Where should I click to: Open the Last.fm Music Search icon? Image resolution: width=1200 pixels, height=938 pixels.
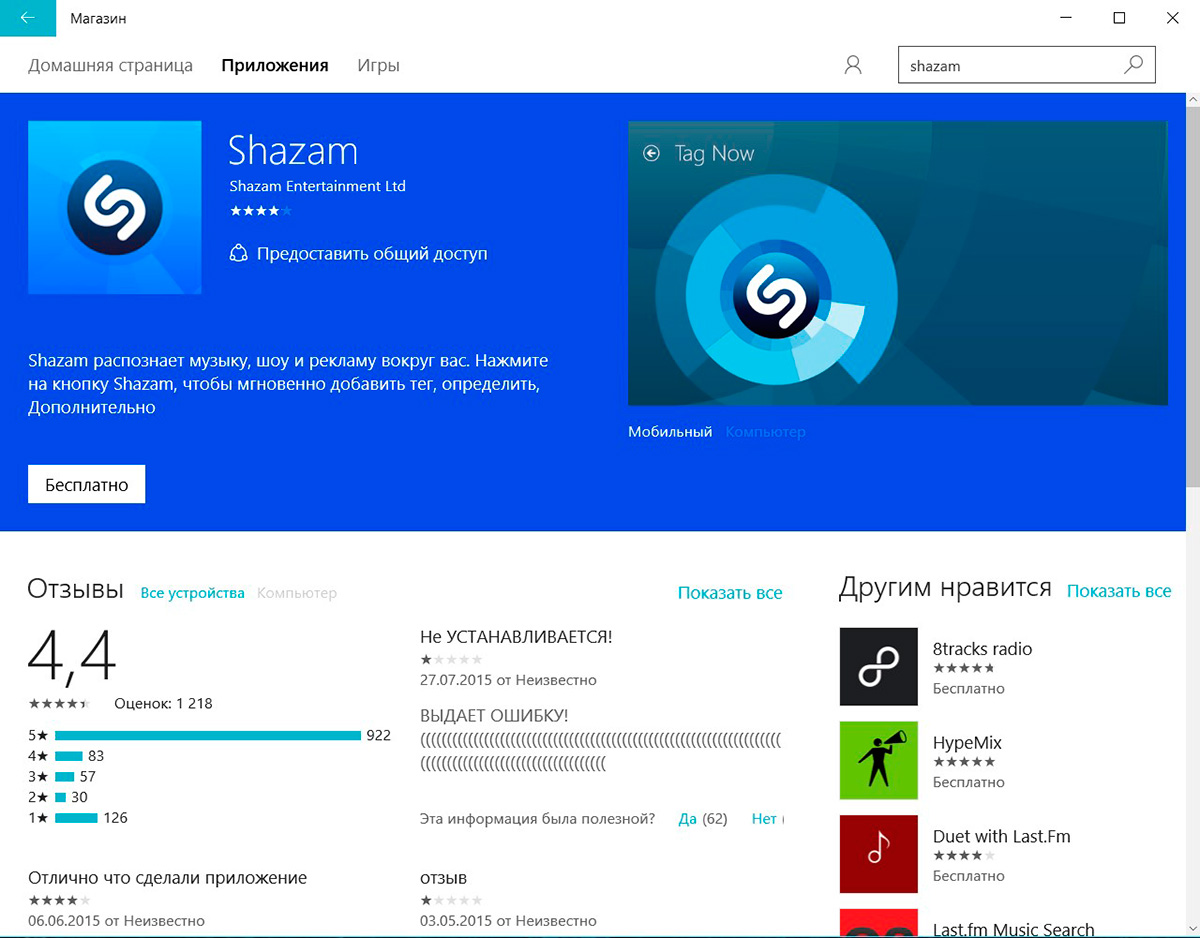click(x=878, y=923)
